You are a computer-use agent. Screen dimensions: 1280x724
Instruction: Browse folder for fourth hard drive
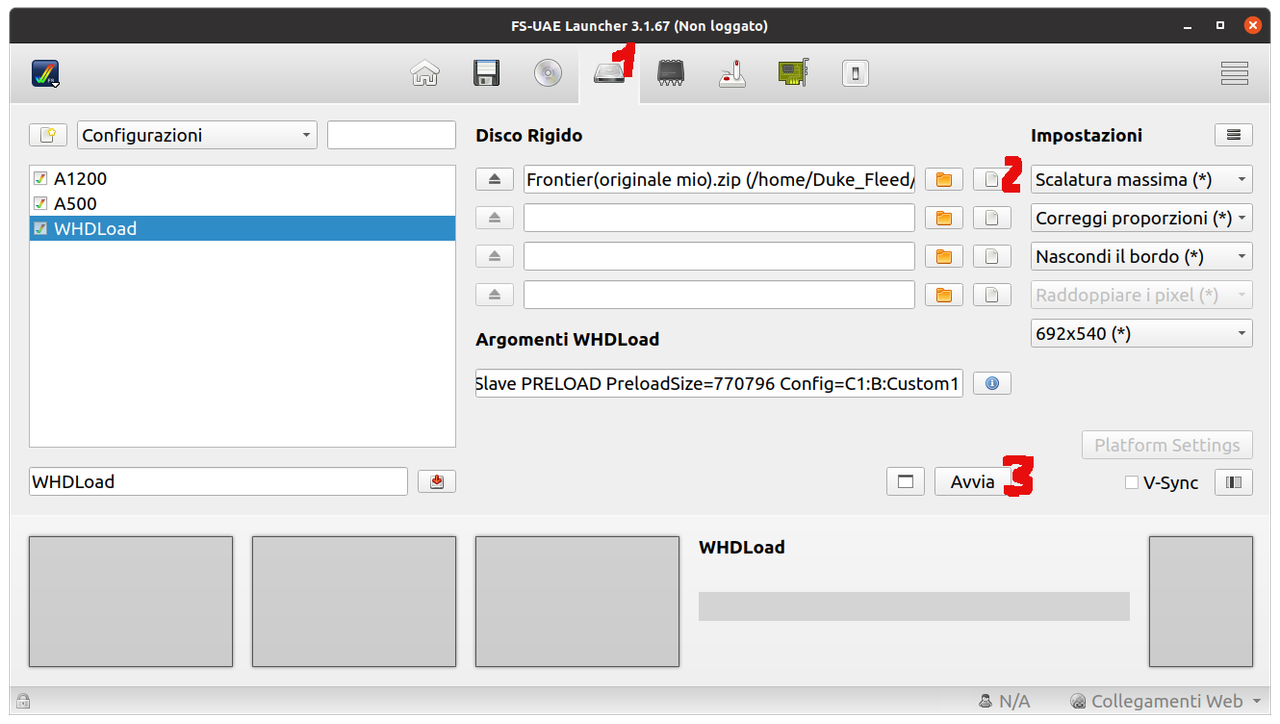[943, 295]
